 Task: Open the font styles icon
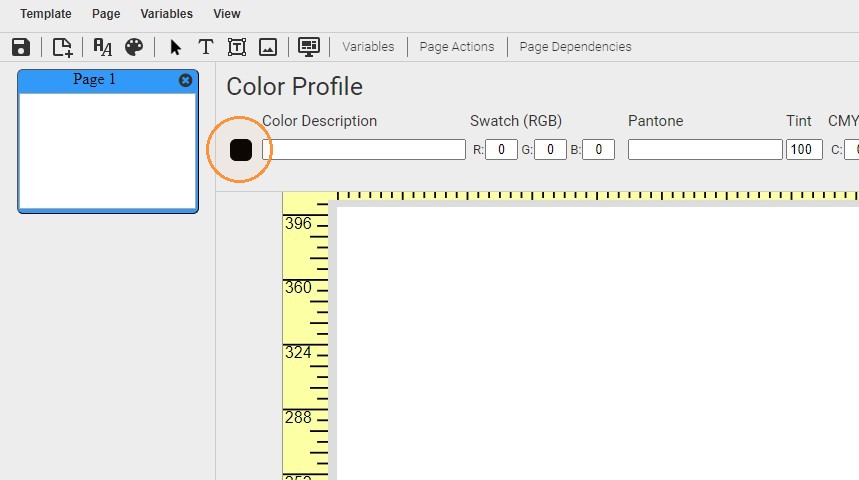[x=102, y=47]
